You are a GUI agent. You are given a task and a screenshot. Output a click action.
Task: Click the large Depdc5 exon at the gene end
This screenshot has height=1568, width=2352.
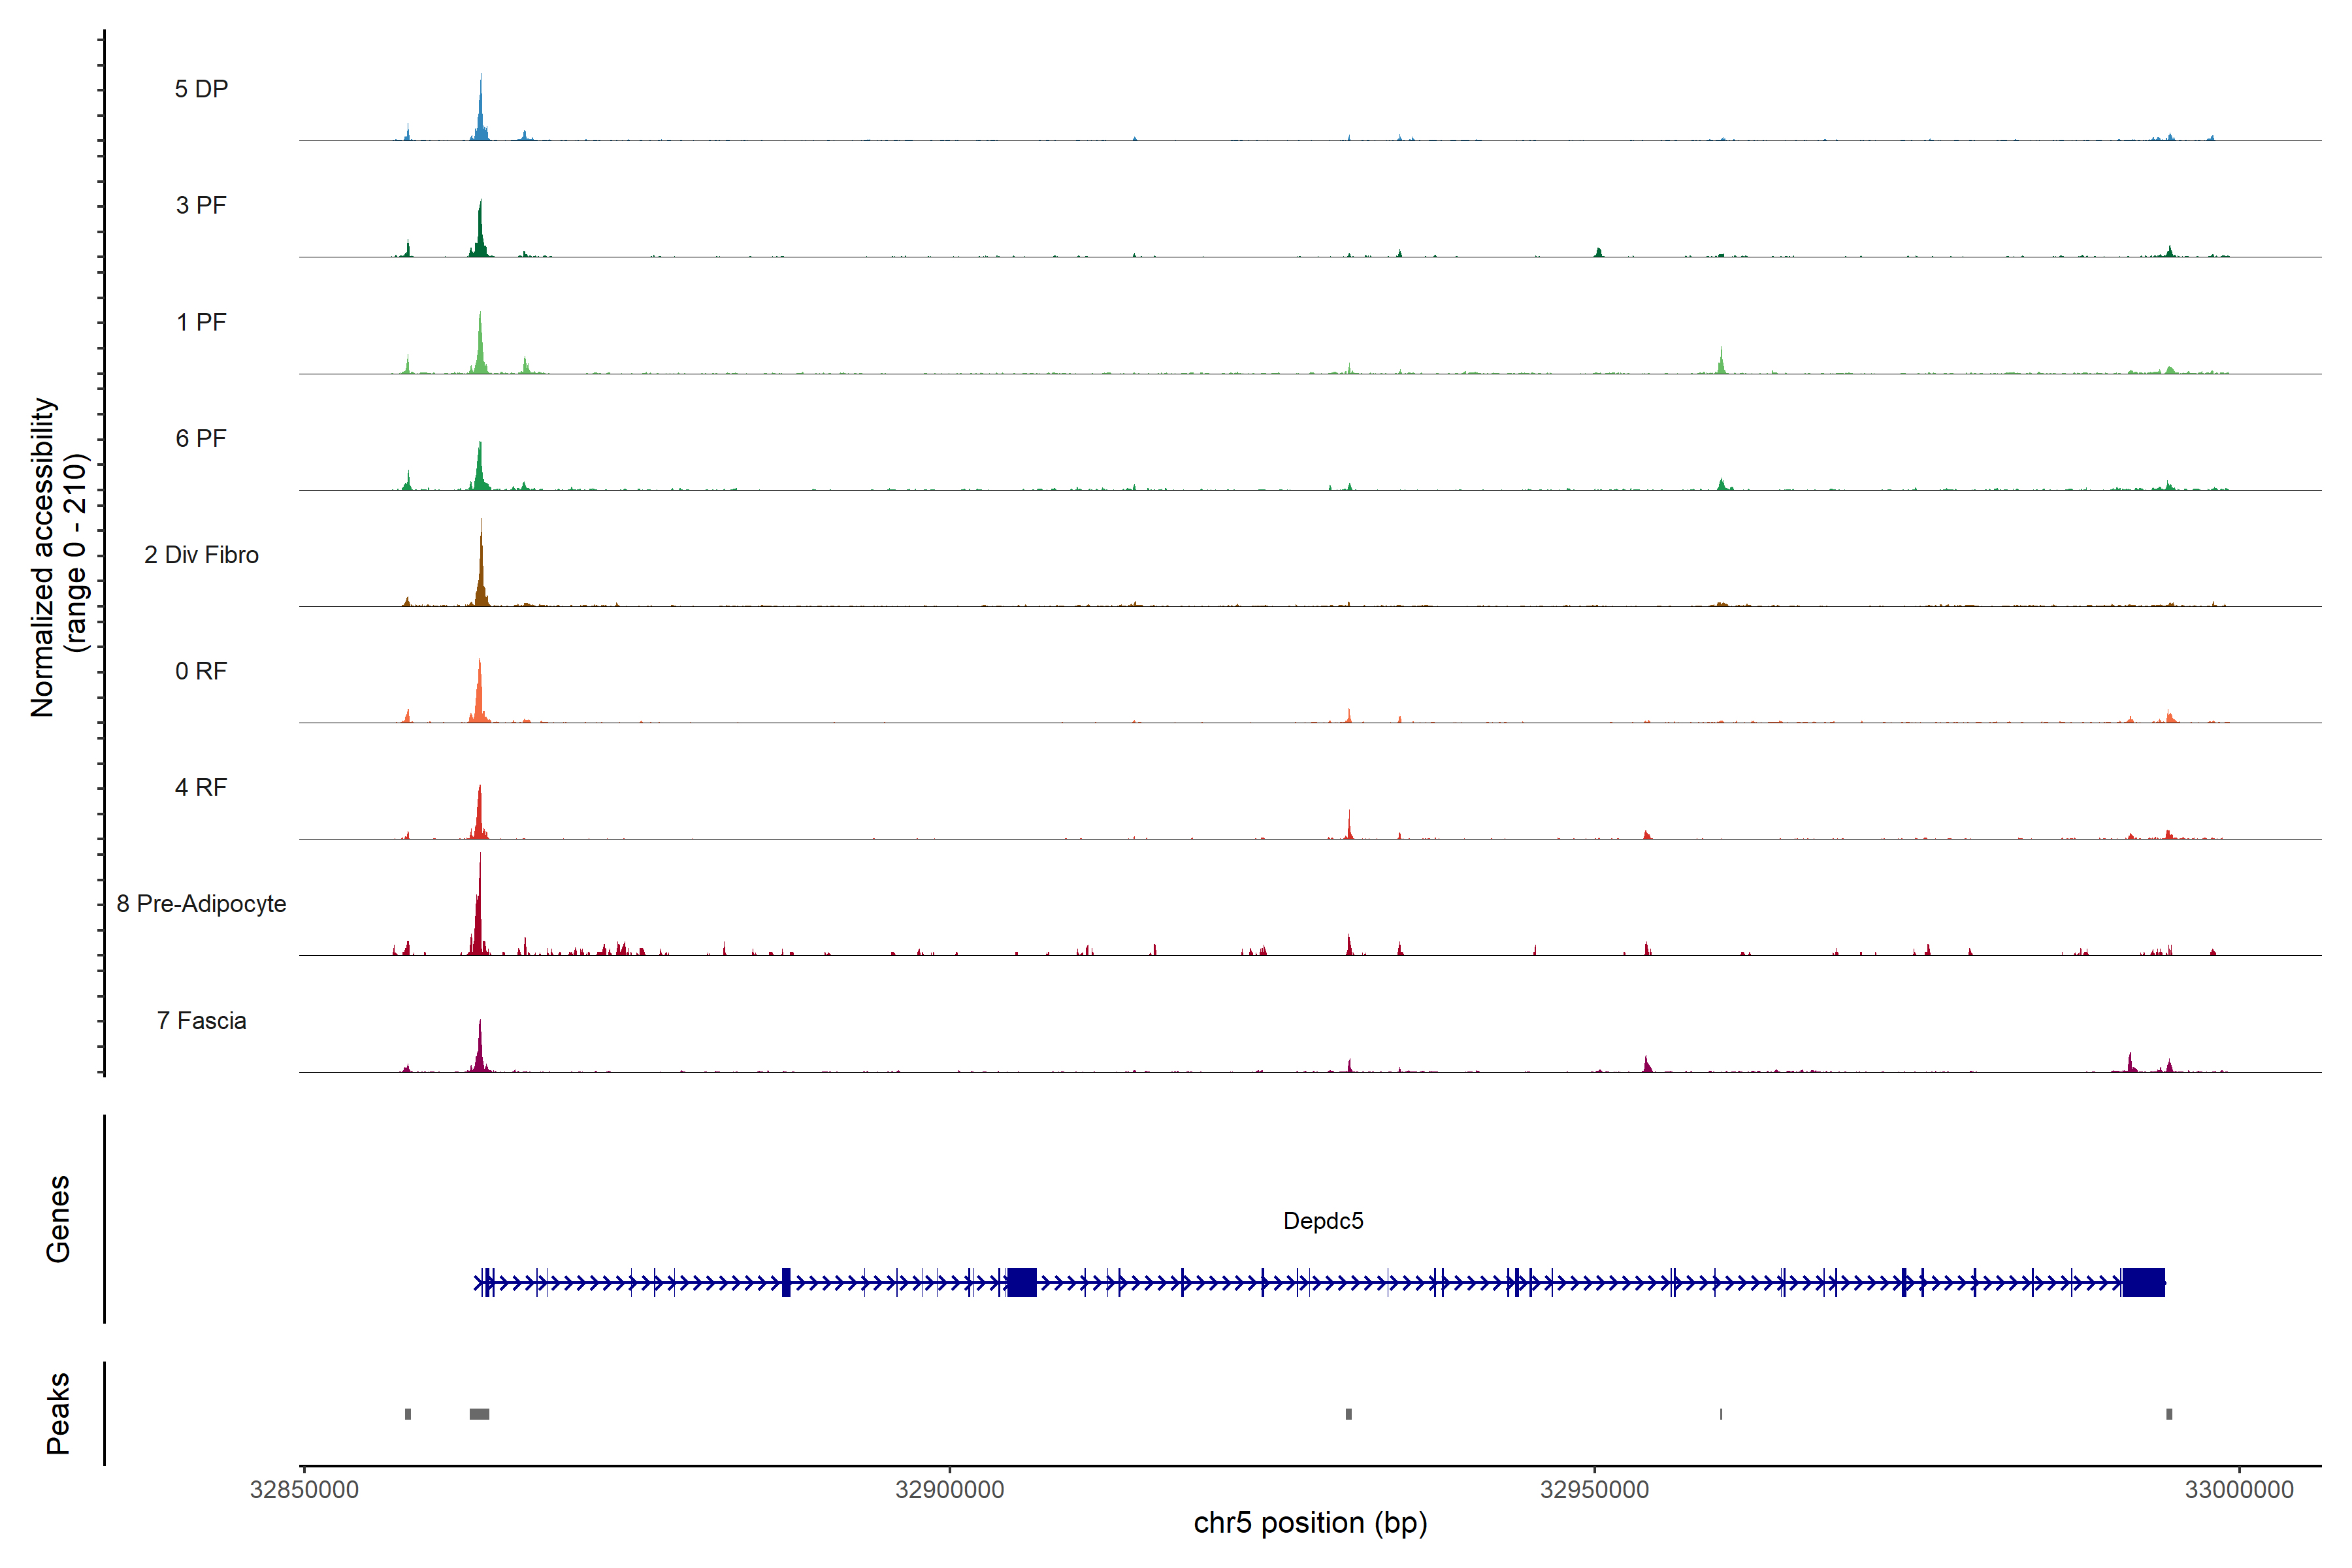click(x=2143, y=1282)
